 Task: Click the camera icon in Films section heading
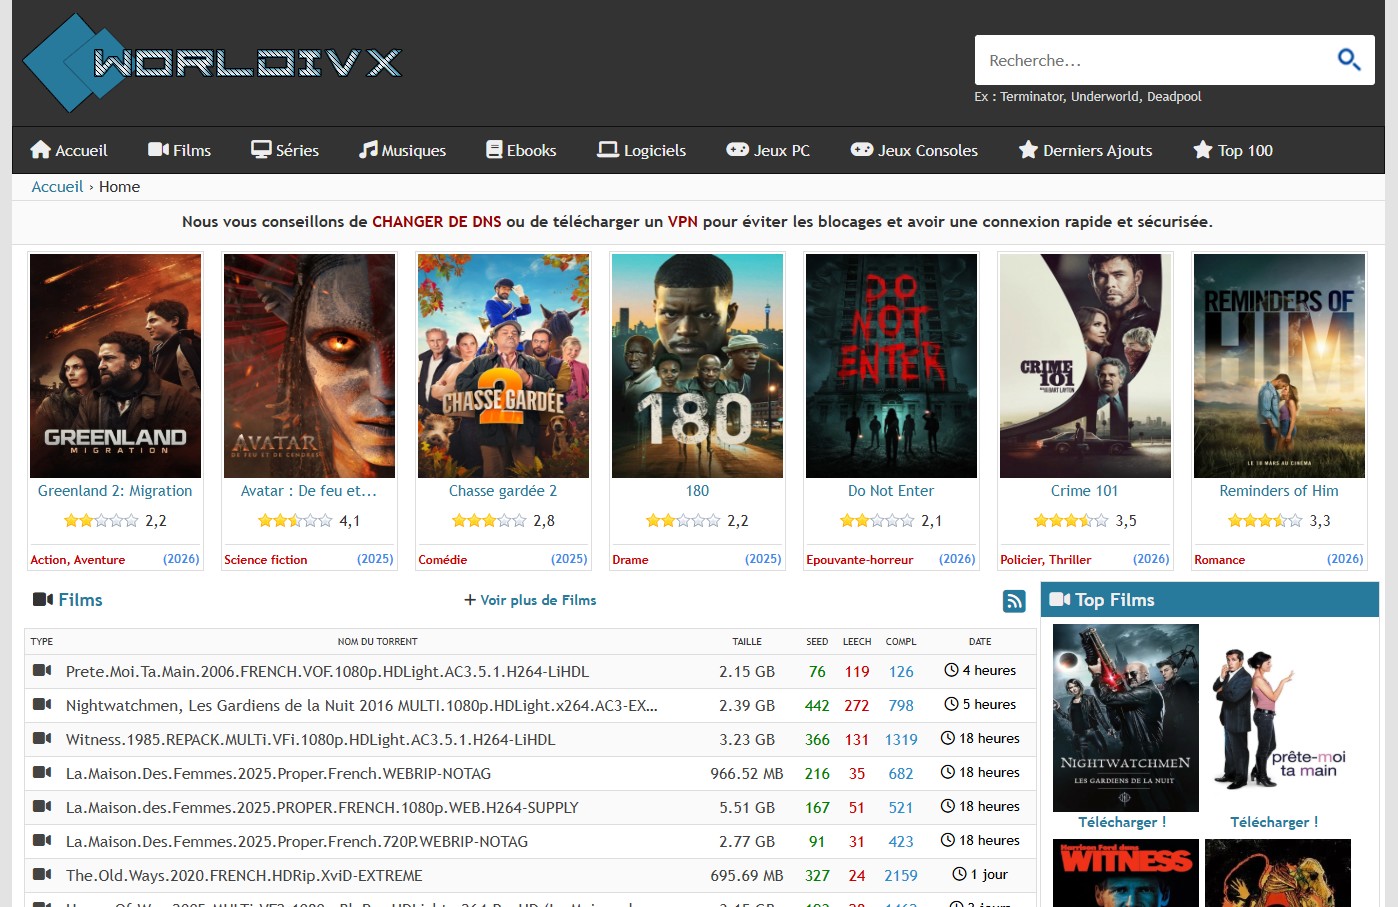point(43,599)
